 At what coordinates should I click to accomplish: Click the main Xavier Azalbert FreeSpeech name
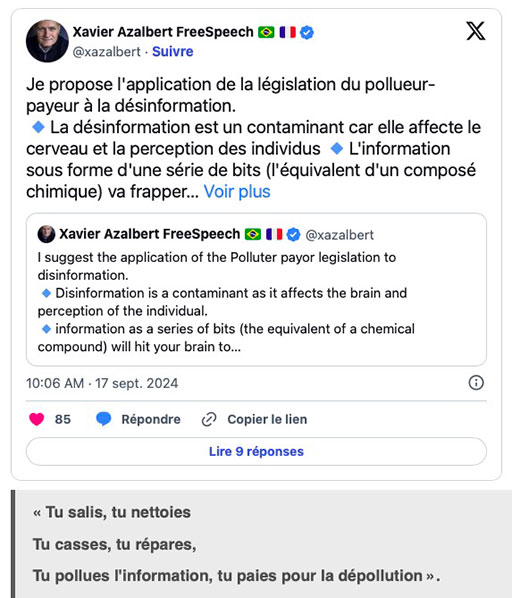tap(163, 32)
